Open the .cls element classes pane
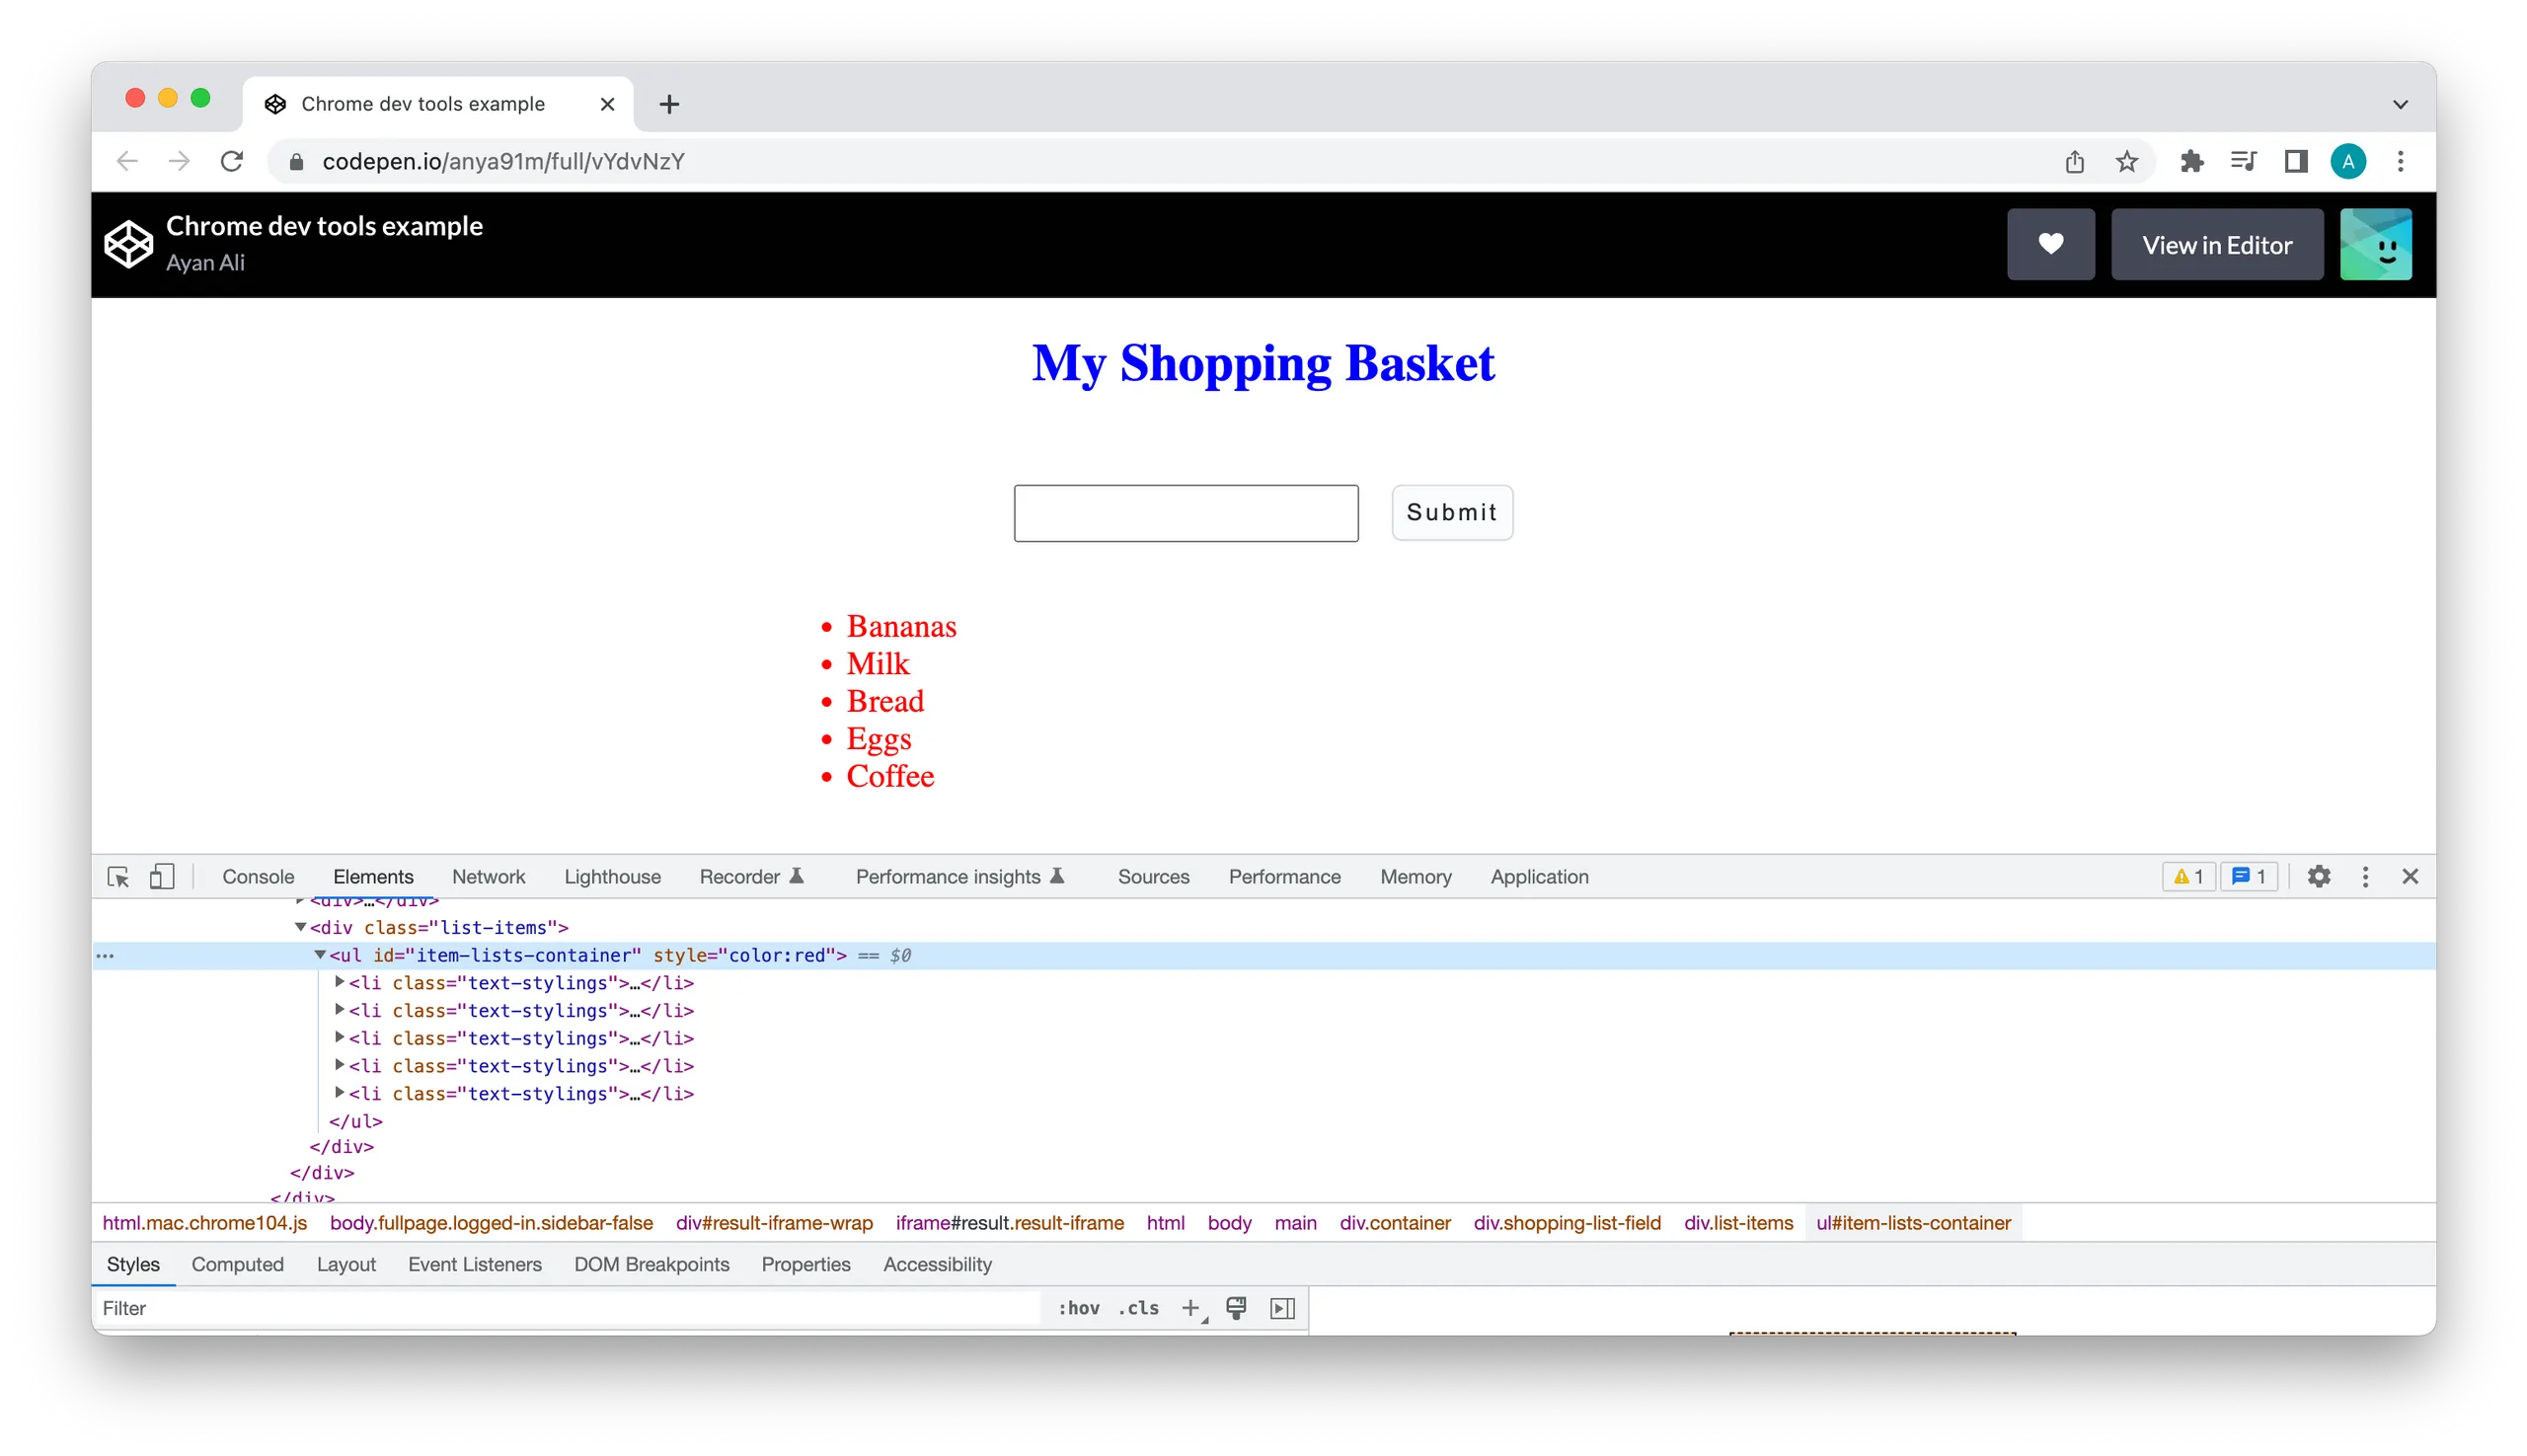The width and height of the screenshot is (2527, 1456). [1138, 1308]
